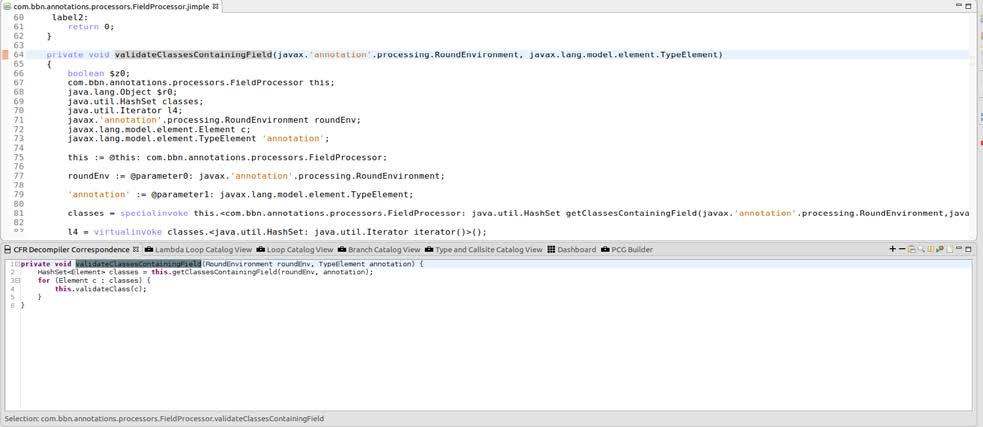Click the orange marker beside line 64
The image size is (983, 427).
tap(6, 55)
